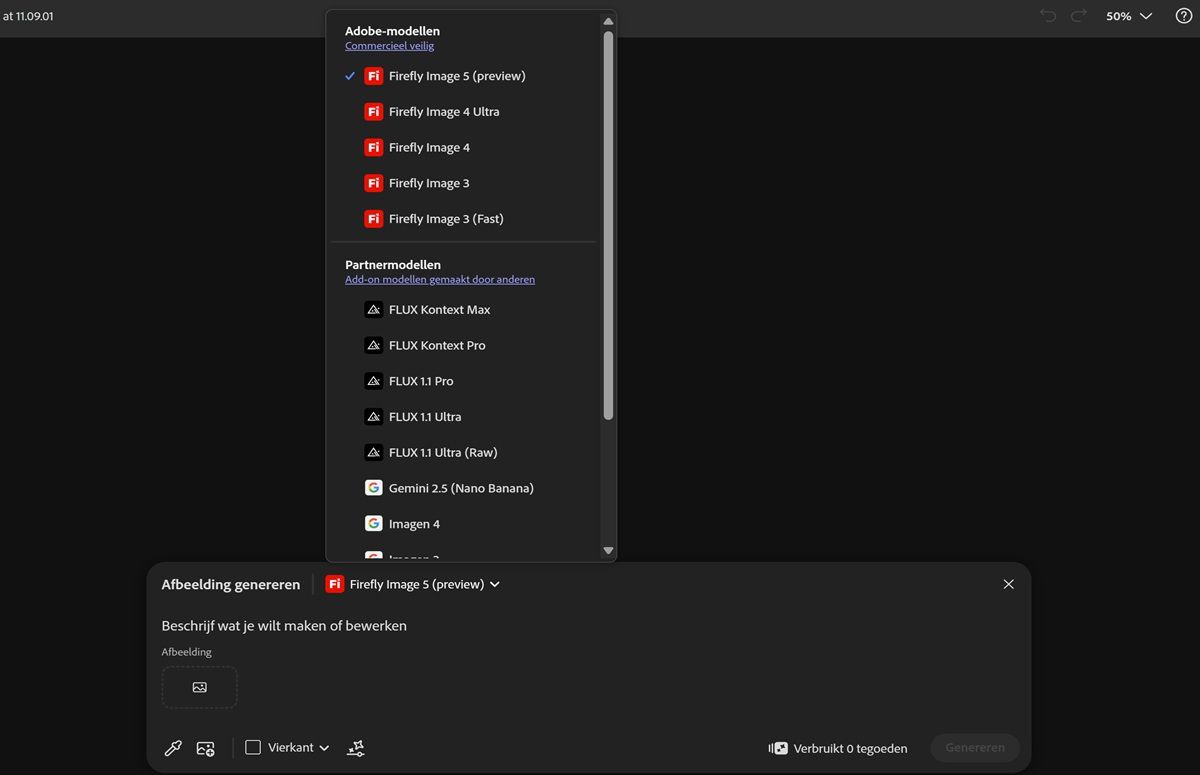Open the 50% zoom level dropdown
The image size is (1200, 775).
coord(1129,16)
